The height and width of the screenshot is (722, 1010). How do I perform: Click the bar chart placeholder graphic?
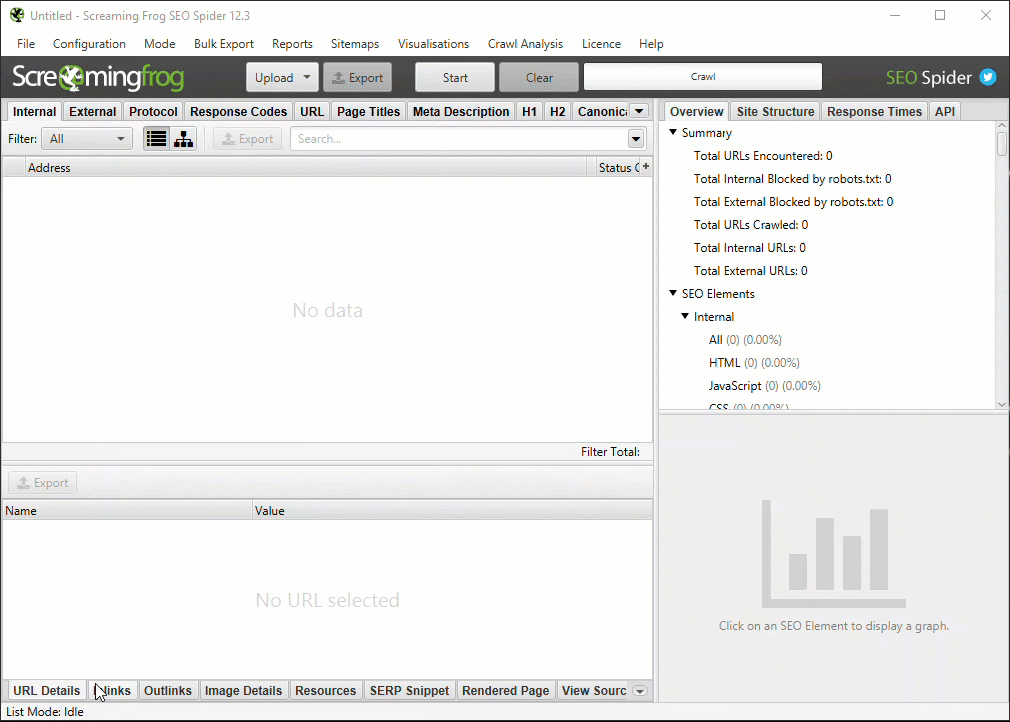click(x=825, y=555)
